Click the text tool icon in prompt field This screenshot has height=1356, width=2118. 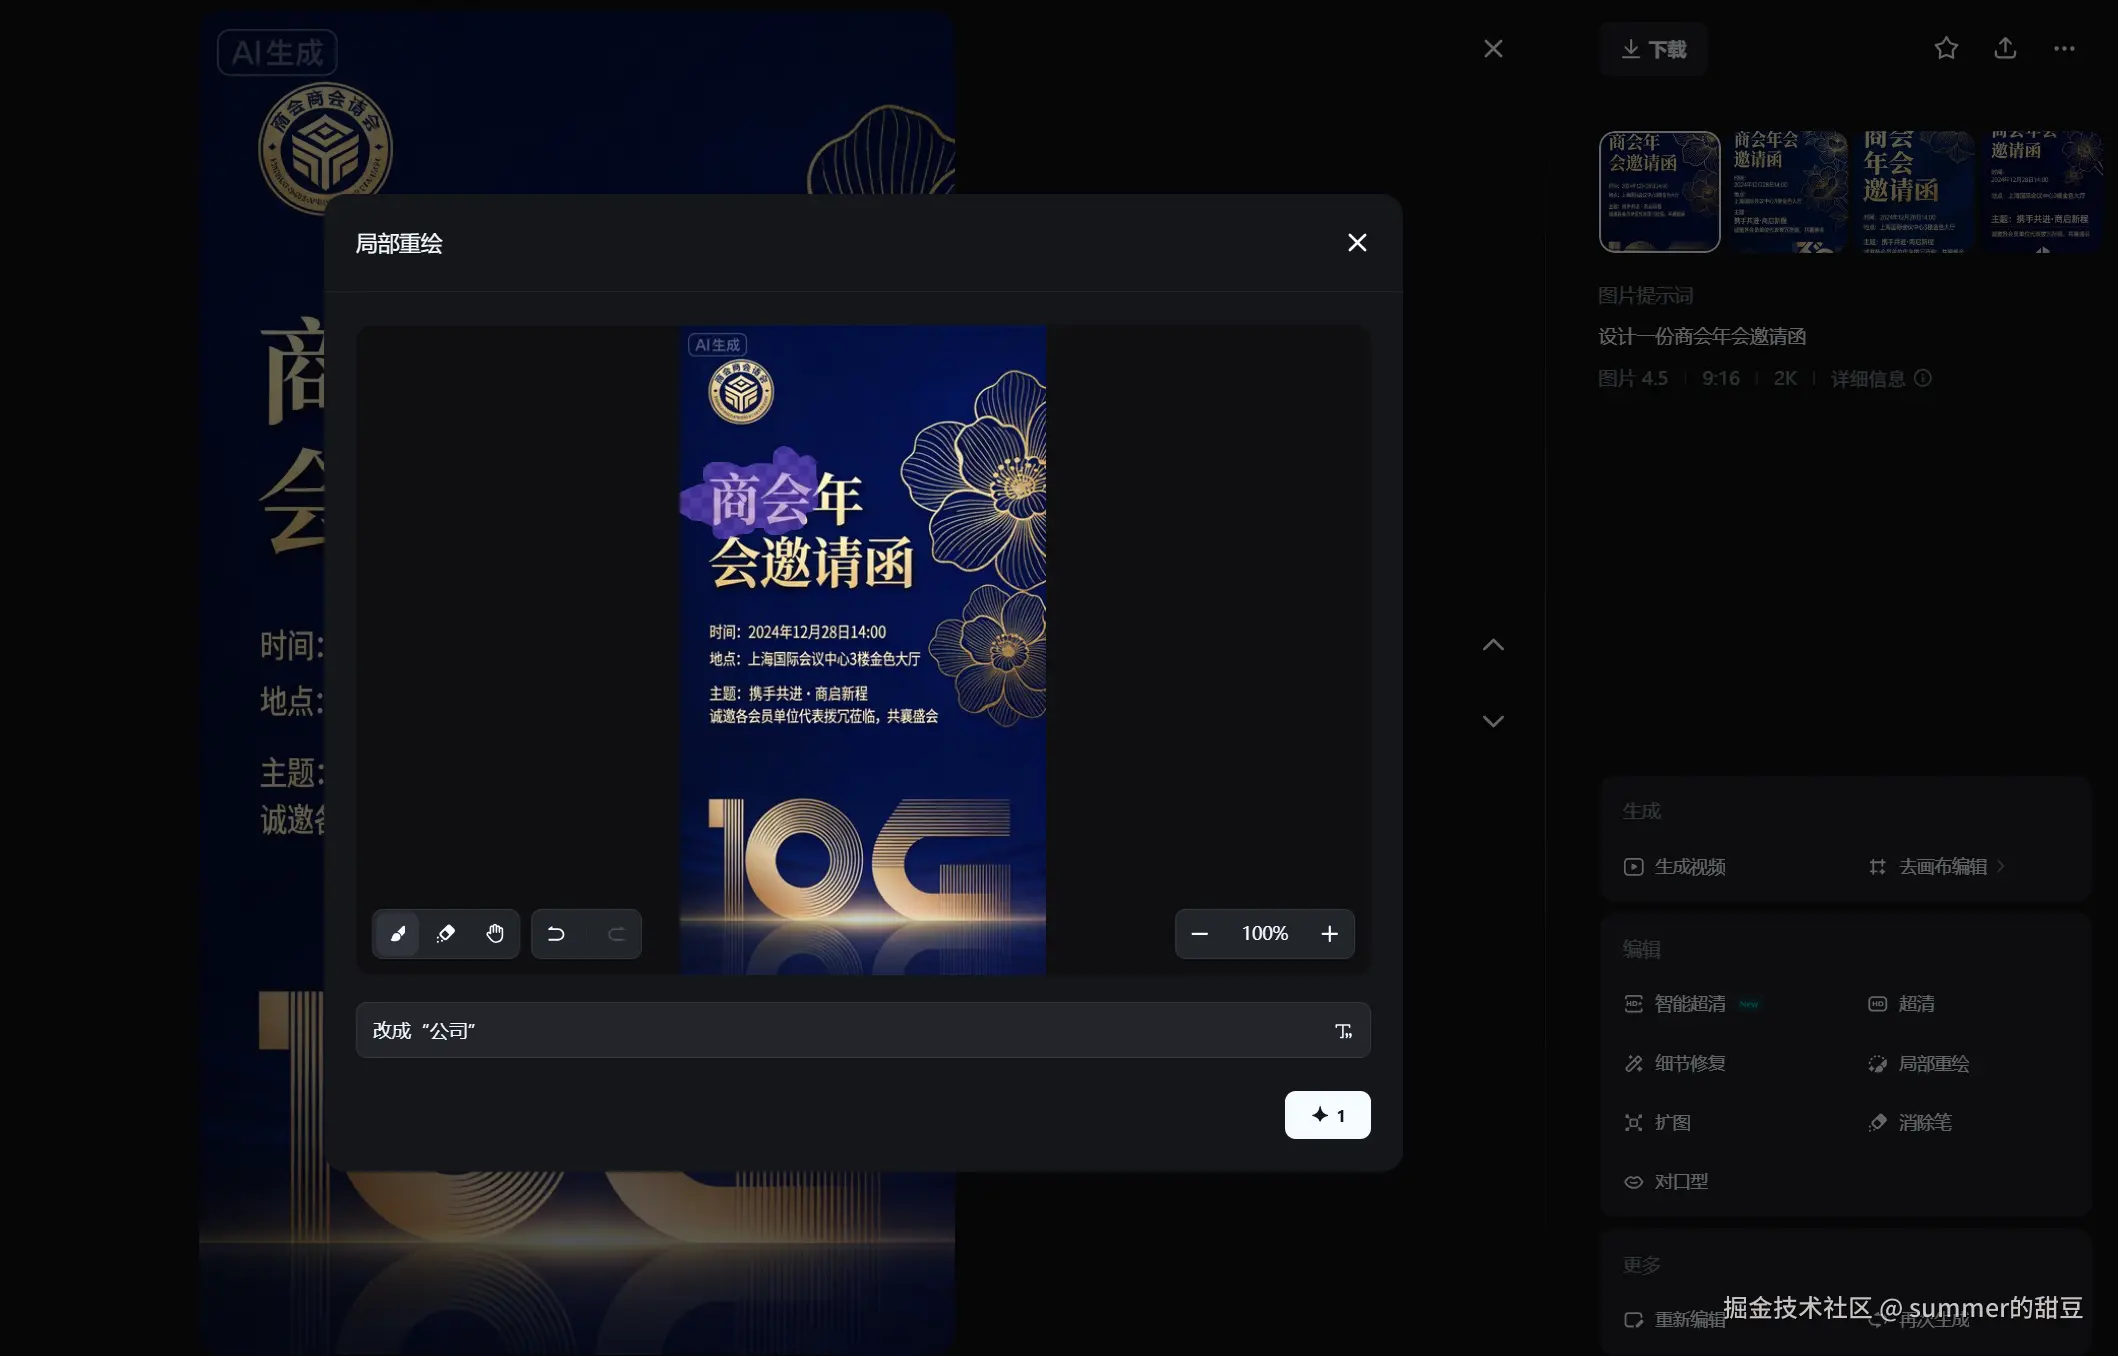pos(1343,1031)
